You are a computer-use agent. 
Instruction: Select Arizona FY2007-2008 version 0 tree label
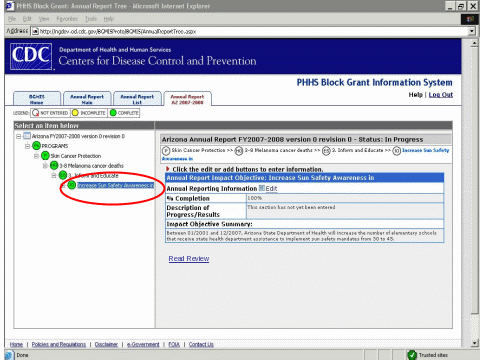[x=78, y=136]
